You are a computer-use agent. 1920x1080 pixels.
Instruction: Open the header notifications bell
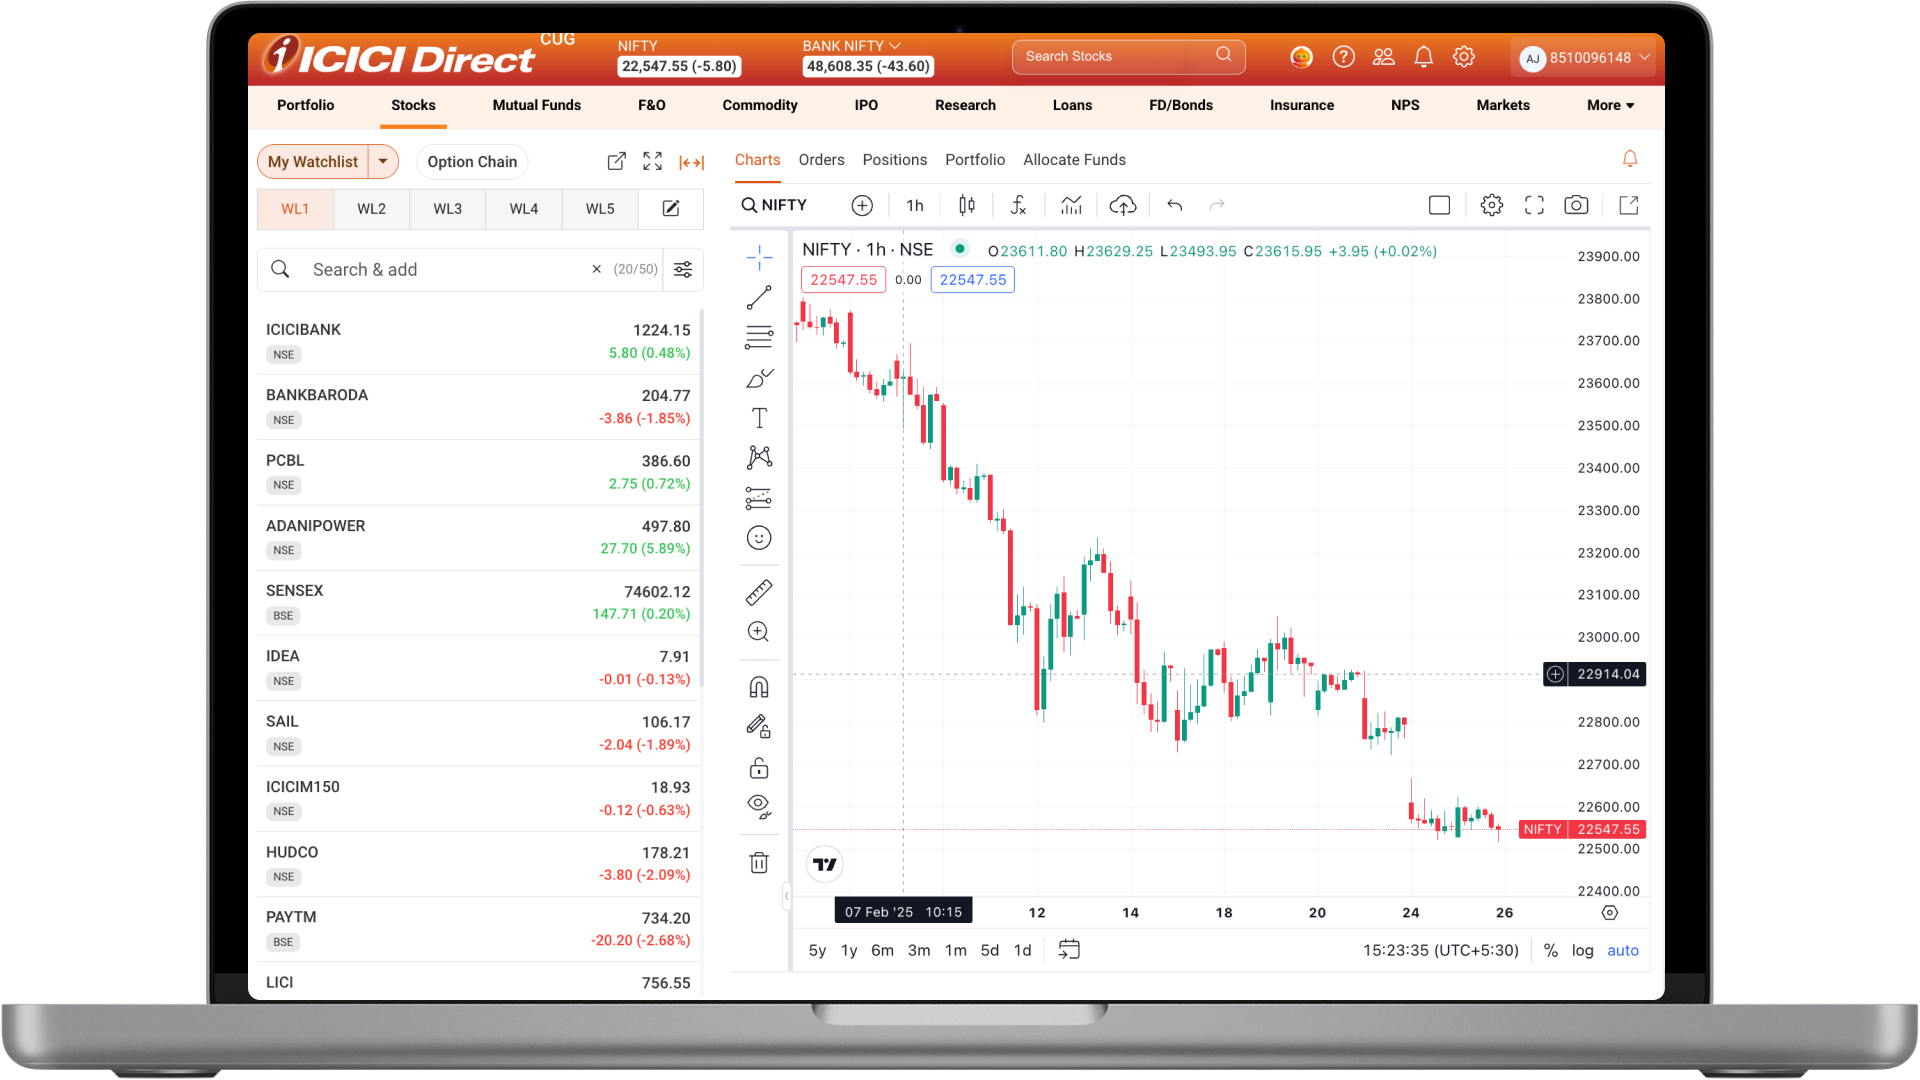pos(1424,57)
